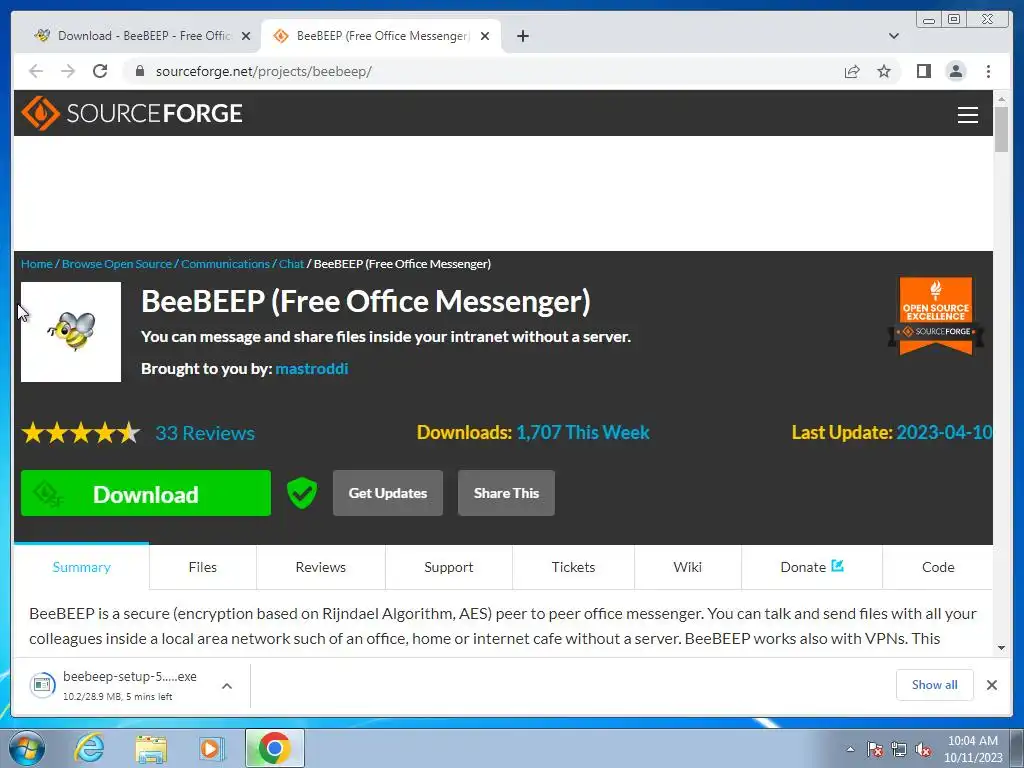
Task: Click the Chat breadcrumb link
Action: click(291, 264)
